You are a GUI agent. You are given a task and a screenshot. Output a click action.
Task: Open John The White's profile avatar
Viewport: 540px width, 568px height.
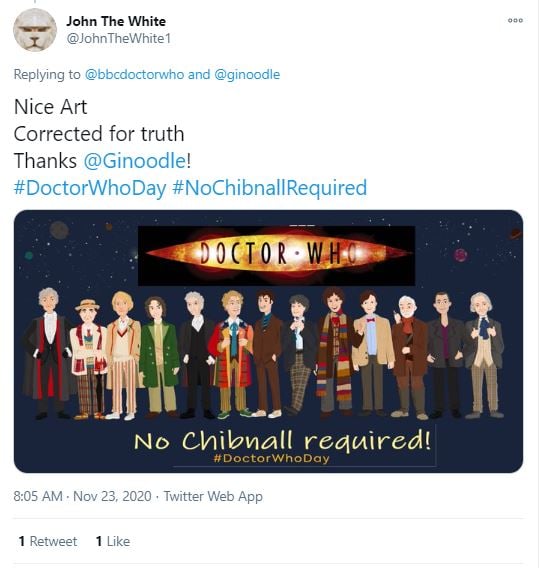pos(35,30)
